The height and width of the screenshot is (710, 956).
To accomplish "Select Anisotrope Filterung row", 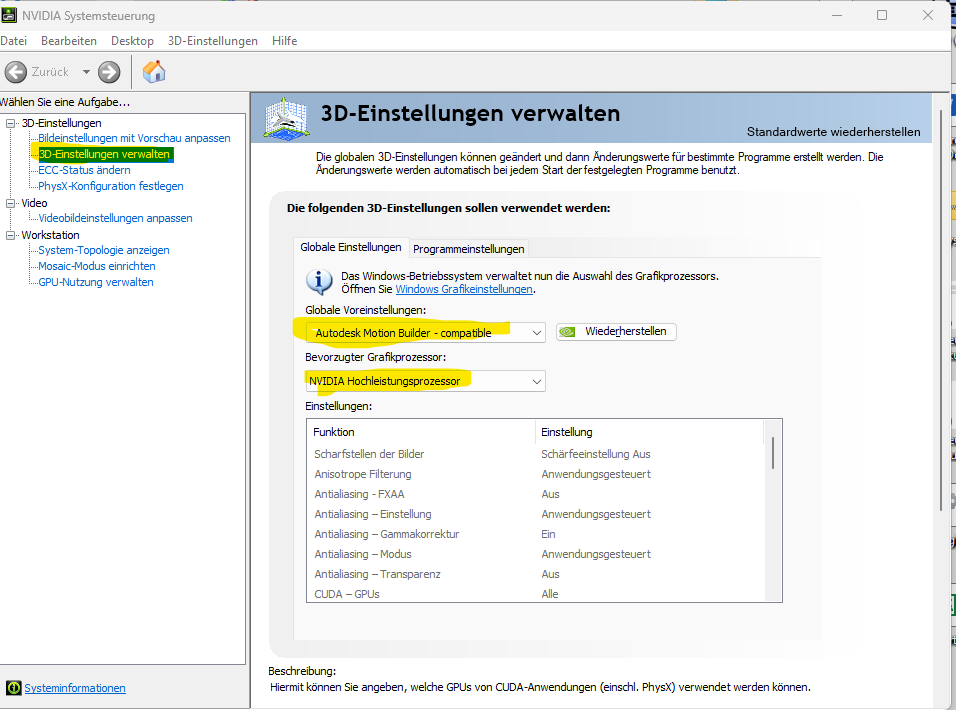I will 535,474.
